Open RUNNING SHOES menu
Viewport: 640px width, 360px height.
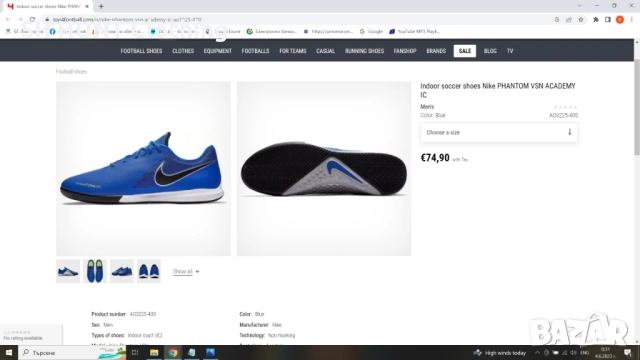pyautogui.click(x=364, y=51)
